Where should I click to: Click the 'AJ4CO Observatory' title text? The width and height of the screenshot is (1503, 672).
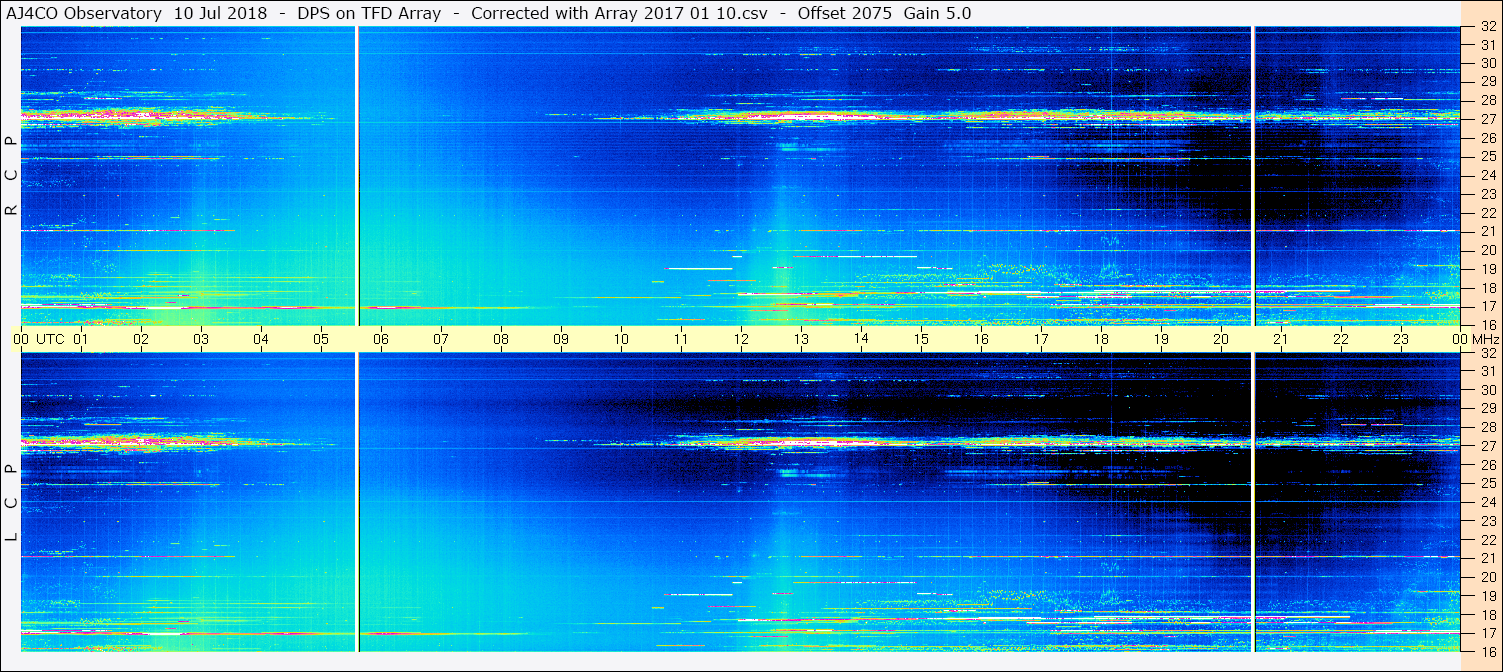click(86, 13)
